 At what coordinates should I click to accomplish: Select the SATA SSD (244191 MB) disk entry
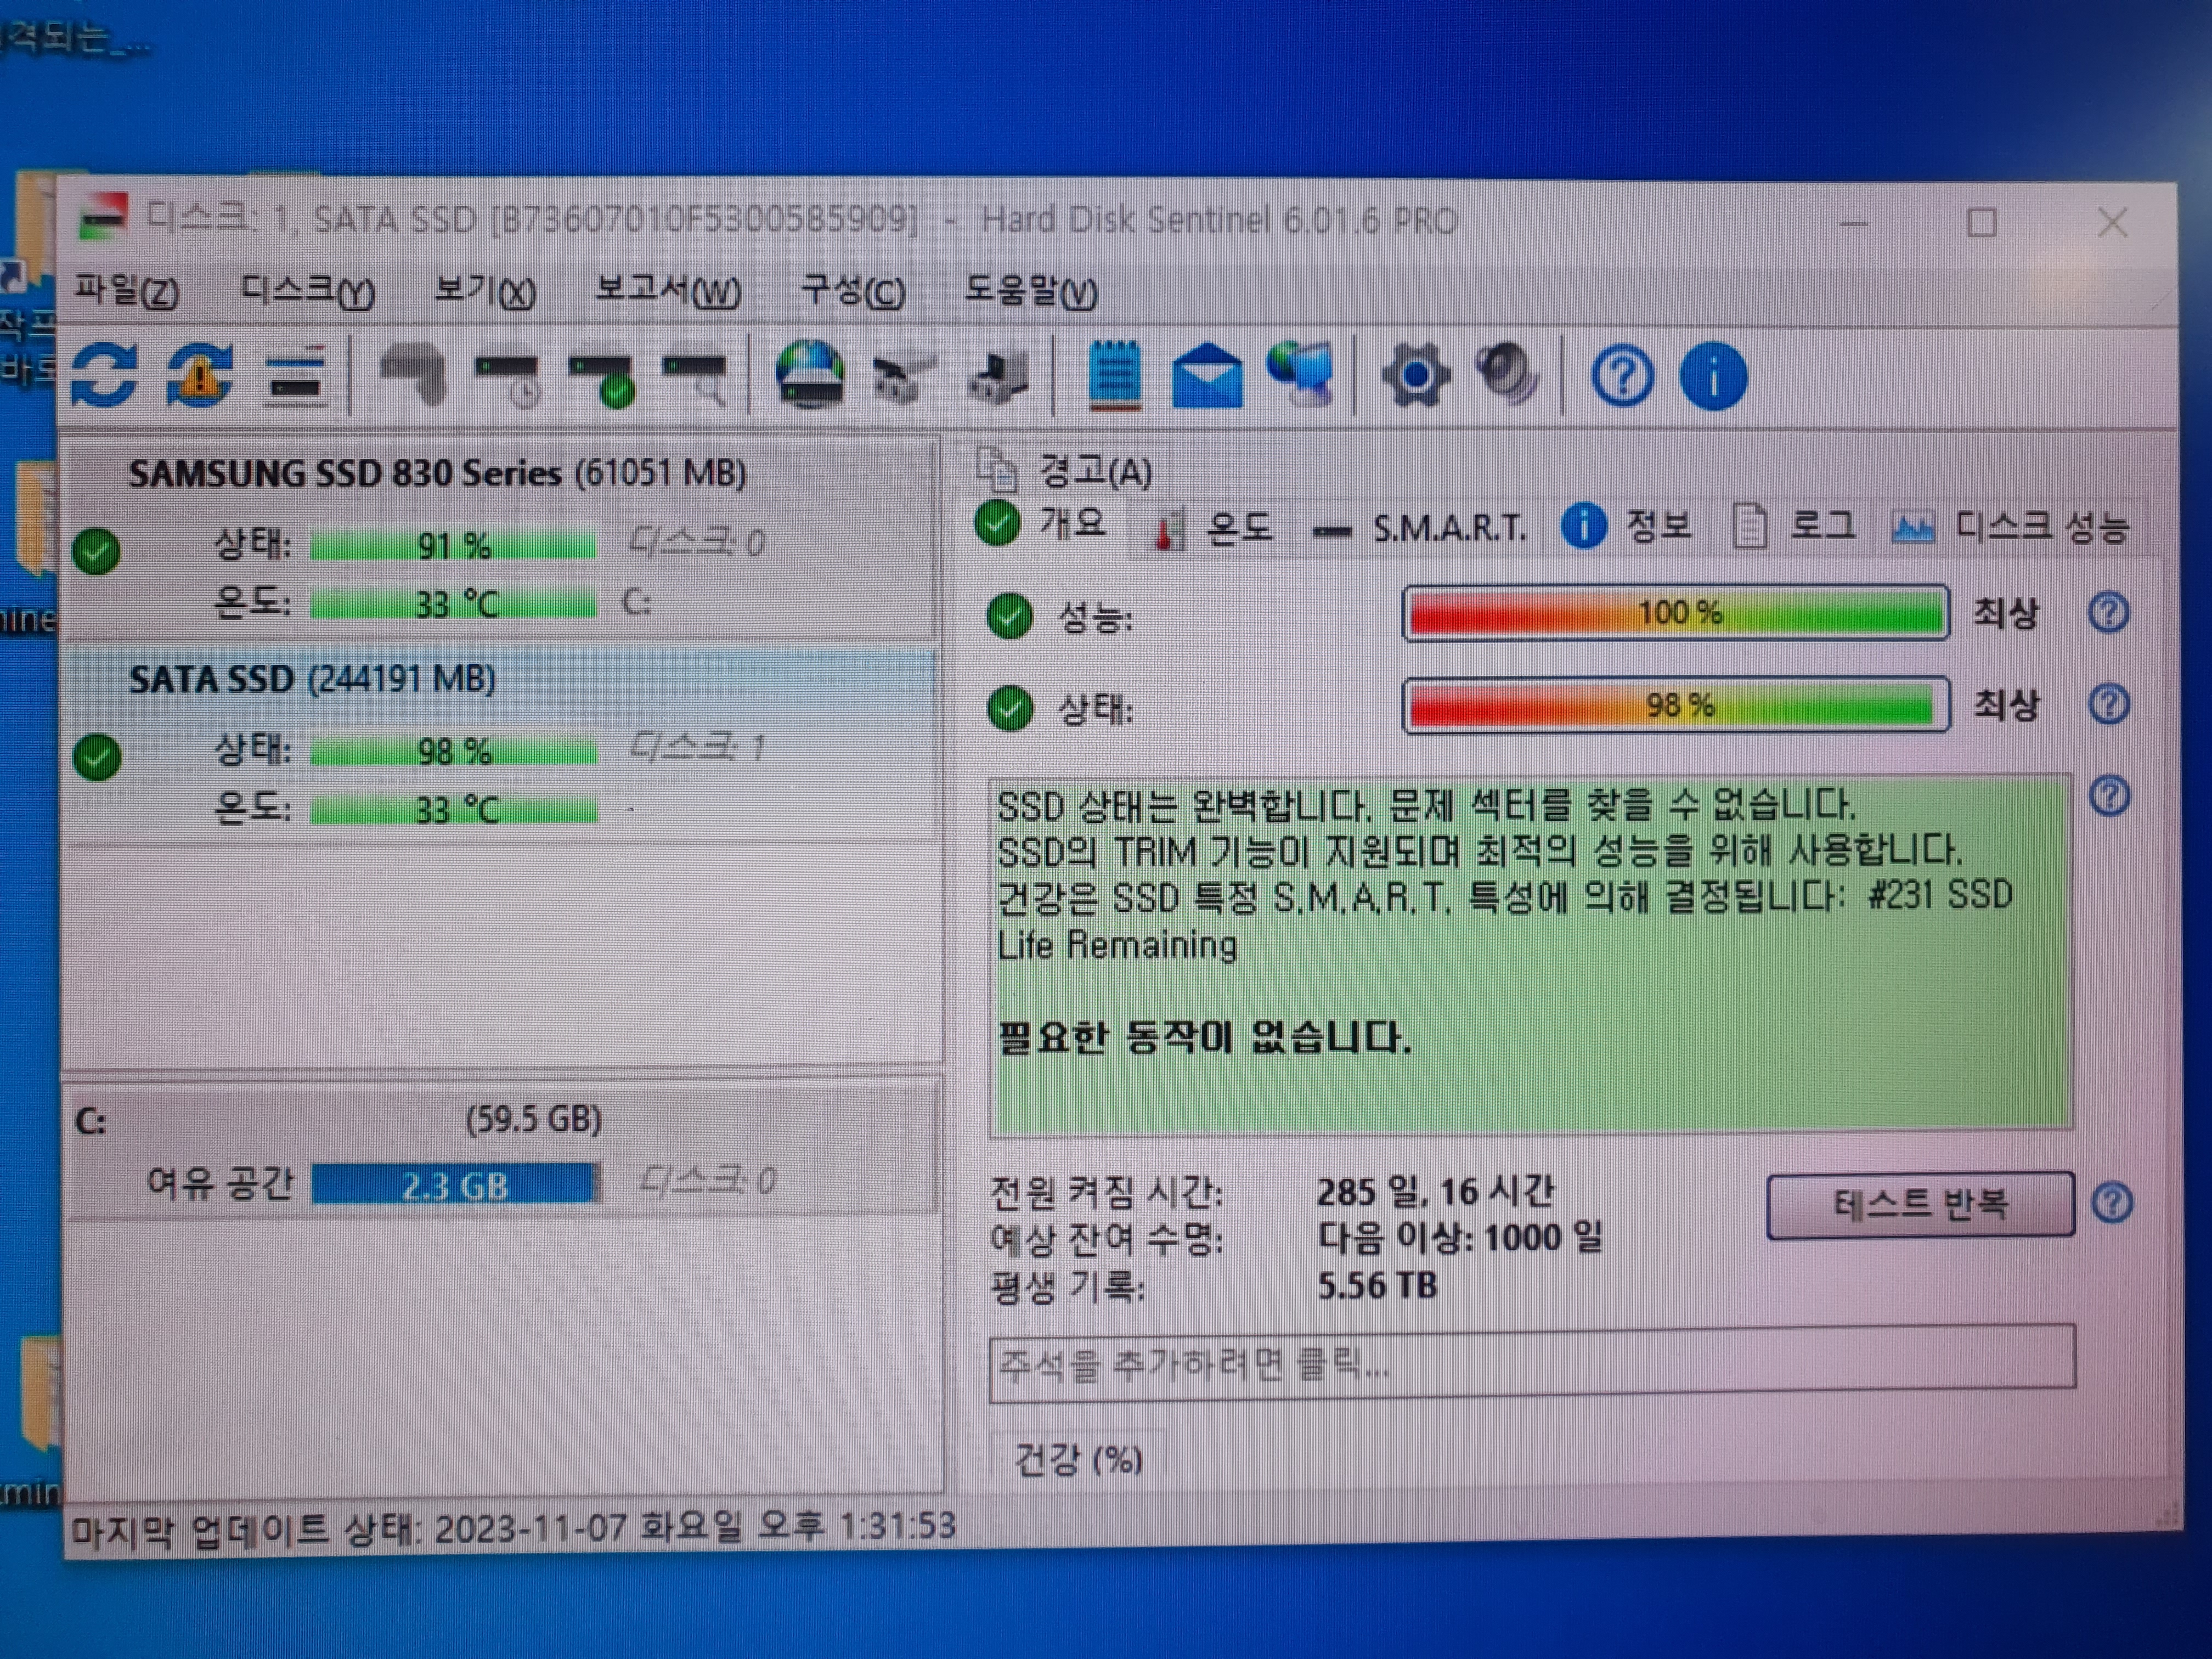[x=501, y=745]
